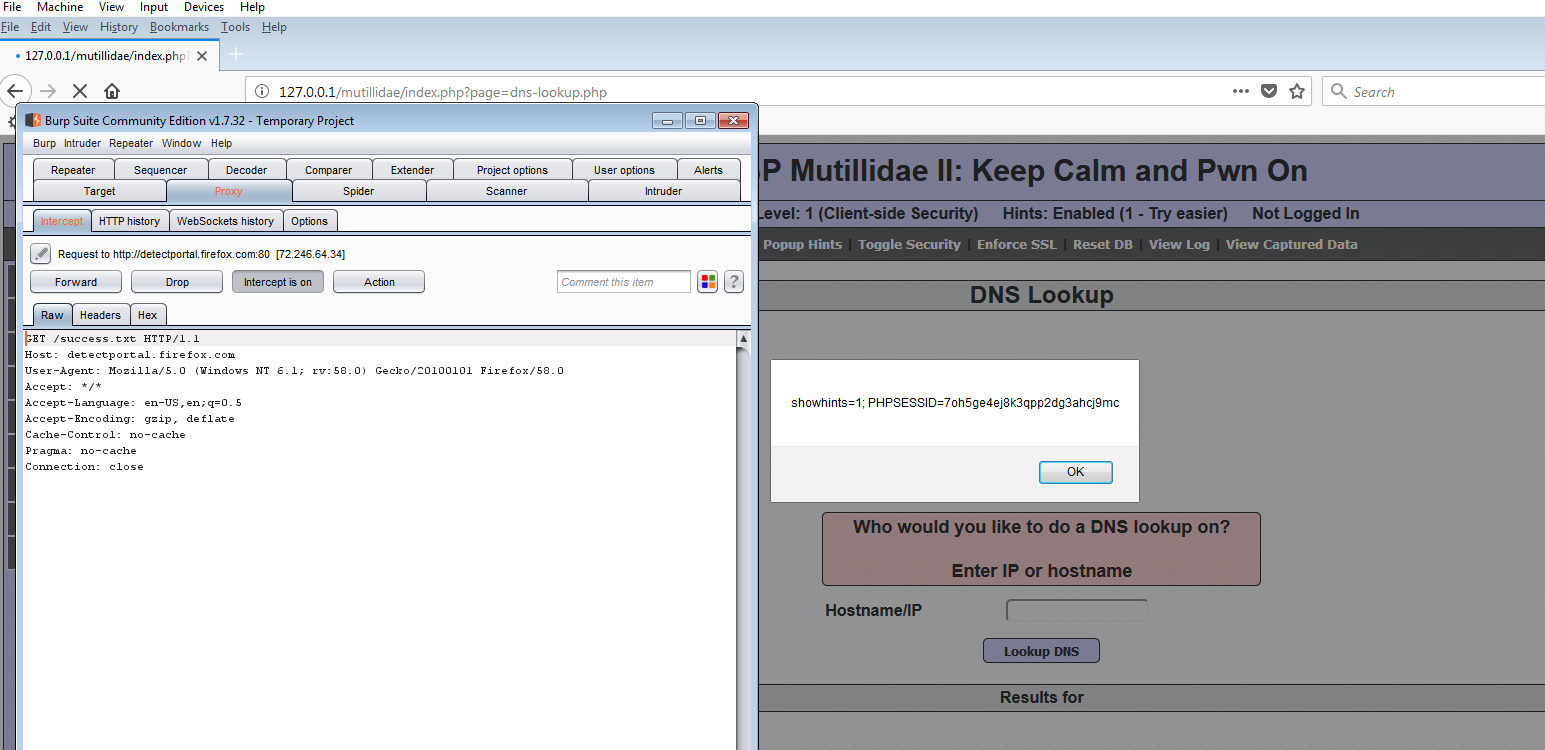Switch to the Repeater tool tab
This screenshot has height=750, width=1545.
point(73,170)
